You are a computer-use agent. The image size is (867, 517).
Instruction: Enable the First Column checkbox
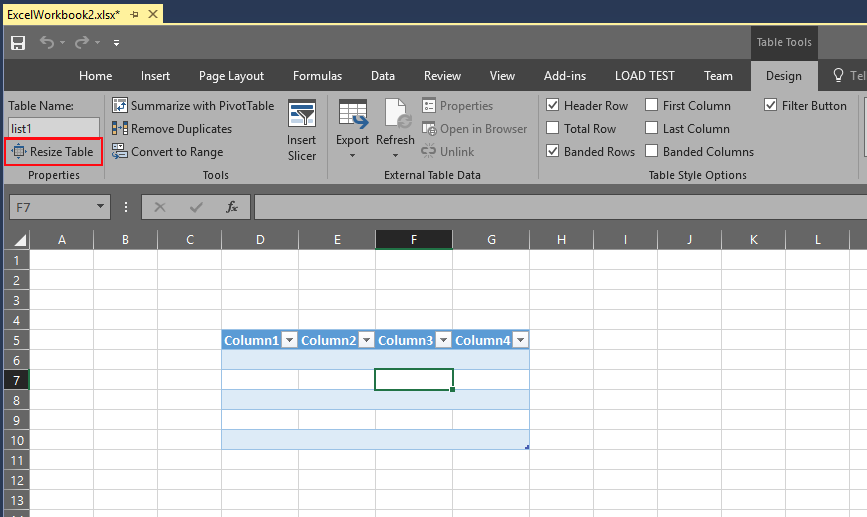(x=651, y=105)
